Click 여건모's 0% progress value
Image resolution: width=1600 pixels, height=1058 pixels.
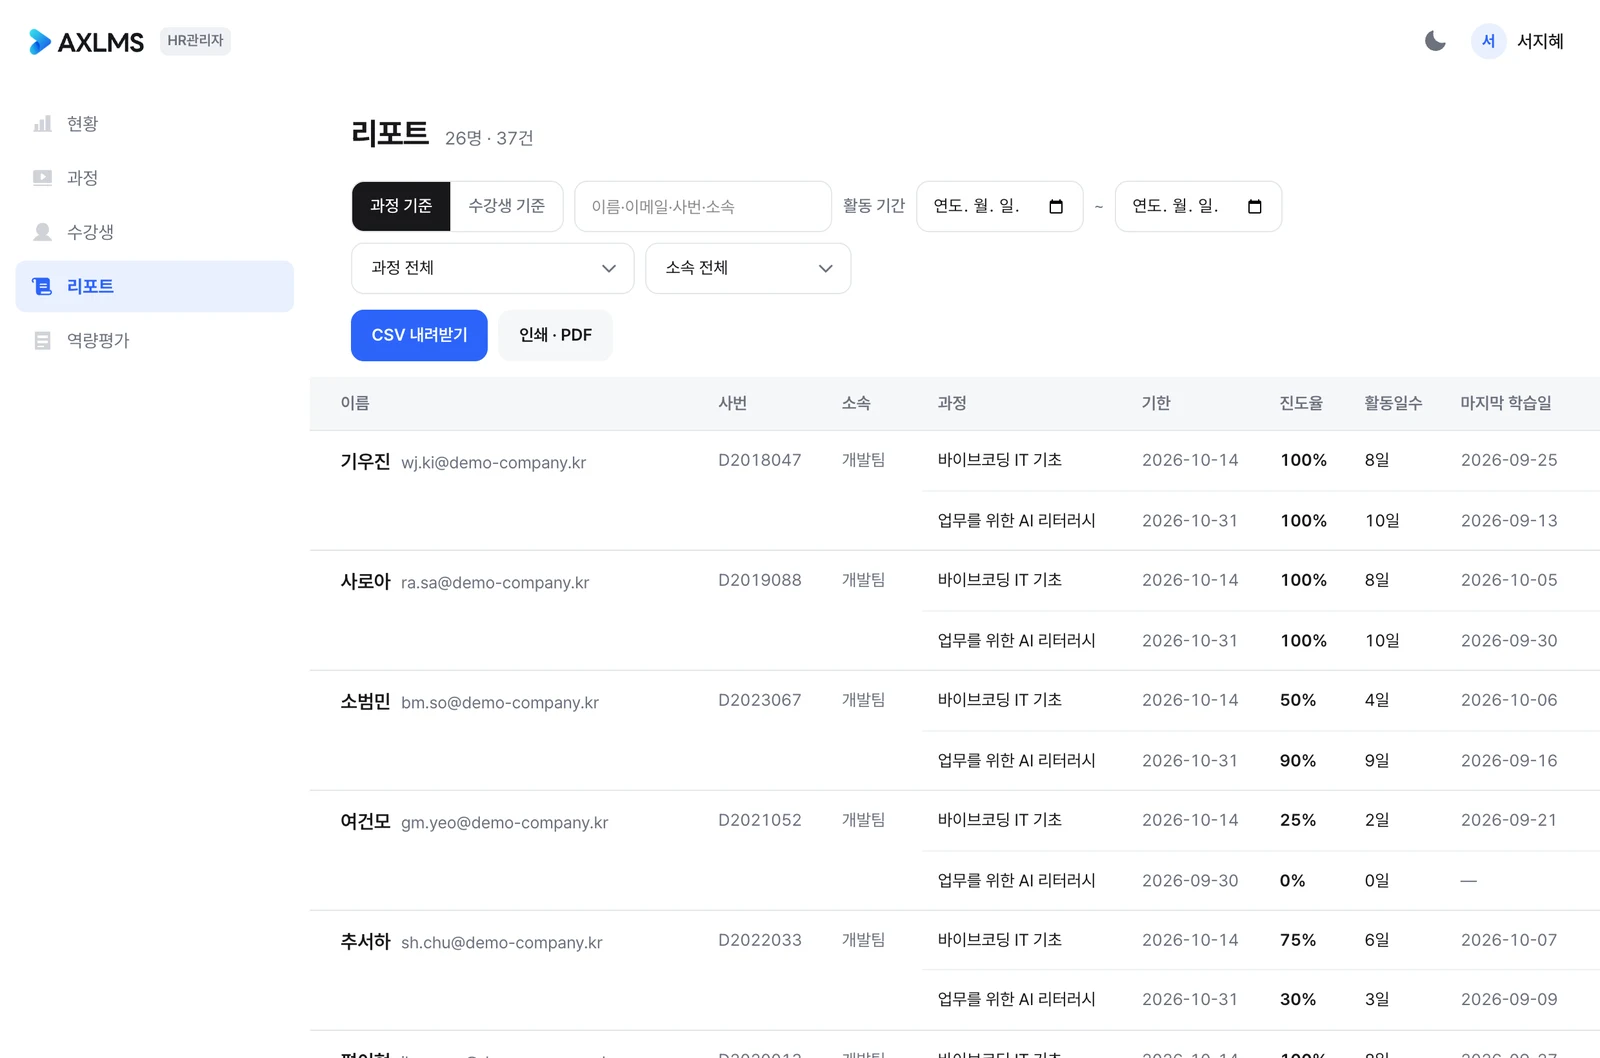(x=1293, y=881)
